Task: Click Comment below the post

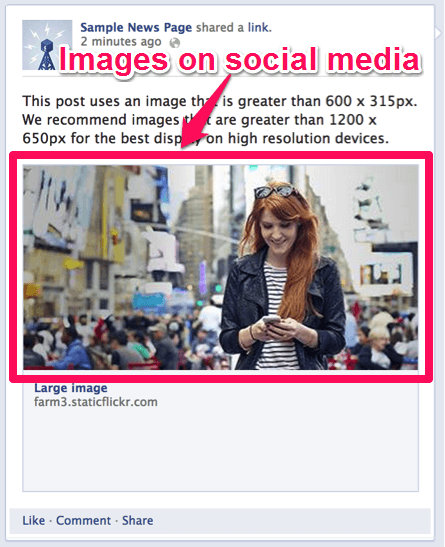Action: [x=83, y=520]
